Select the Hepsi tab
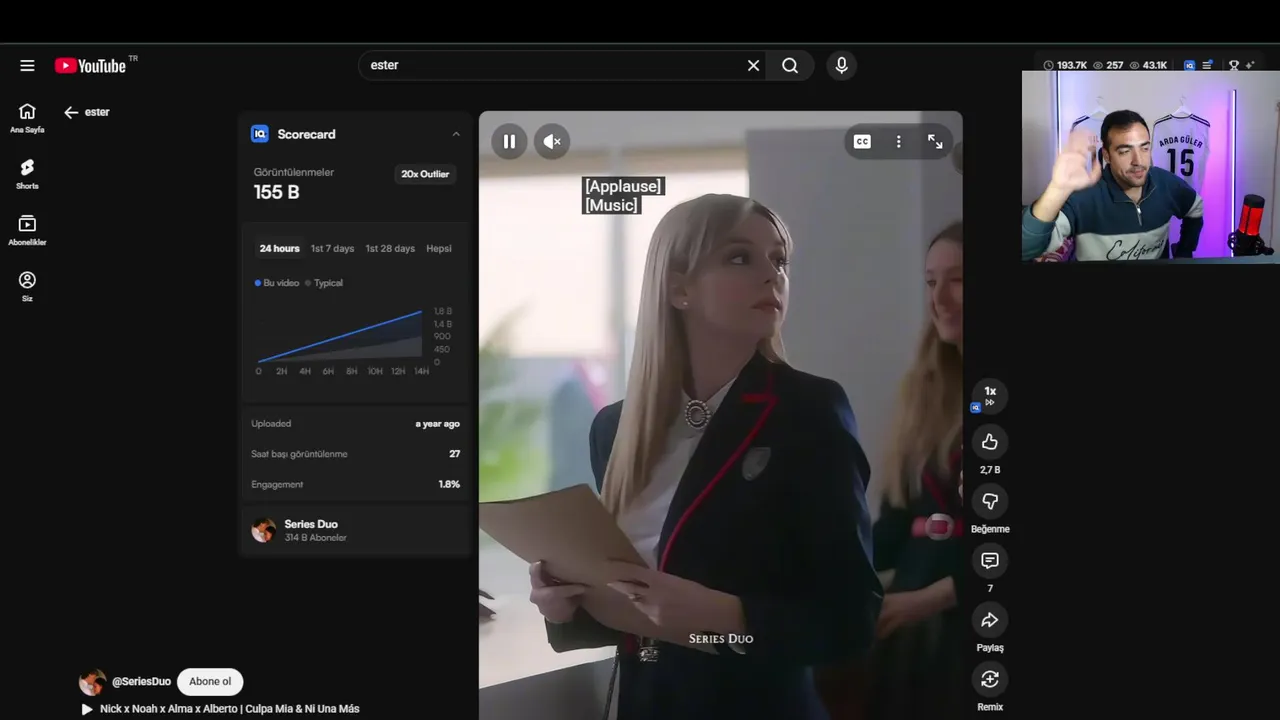 [439, 248]
